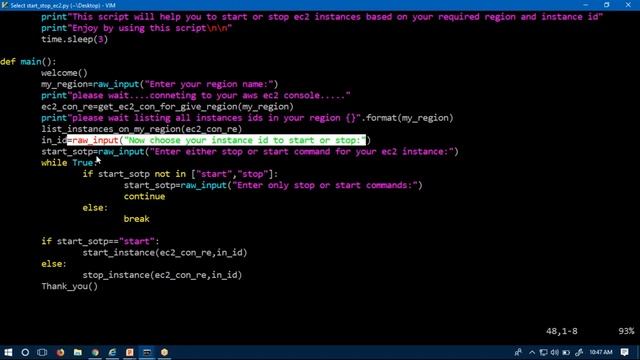
Task: Click 'list_instances_on_my_region(ec2_con_re)' line
Action: 142,129
